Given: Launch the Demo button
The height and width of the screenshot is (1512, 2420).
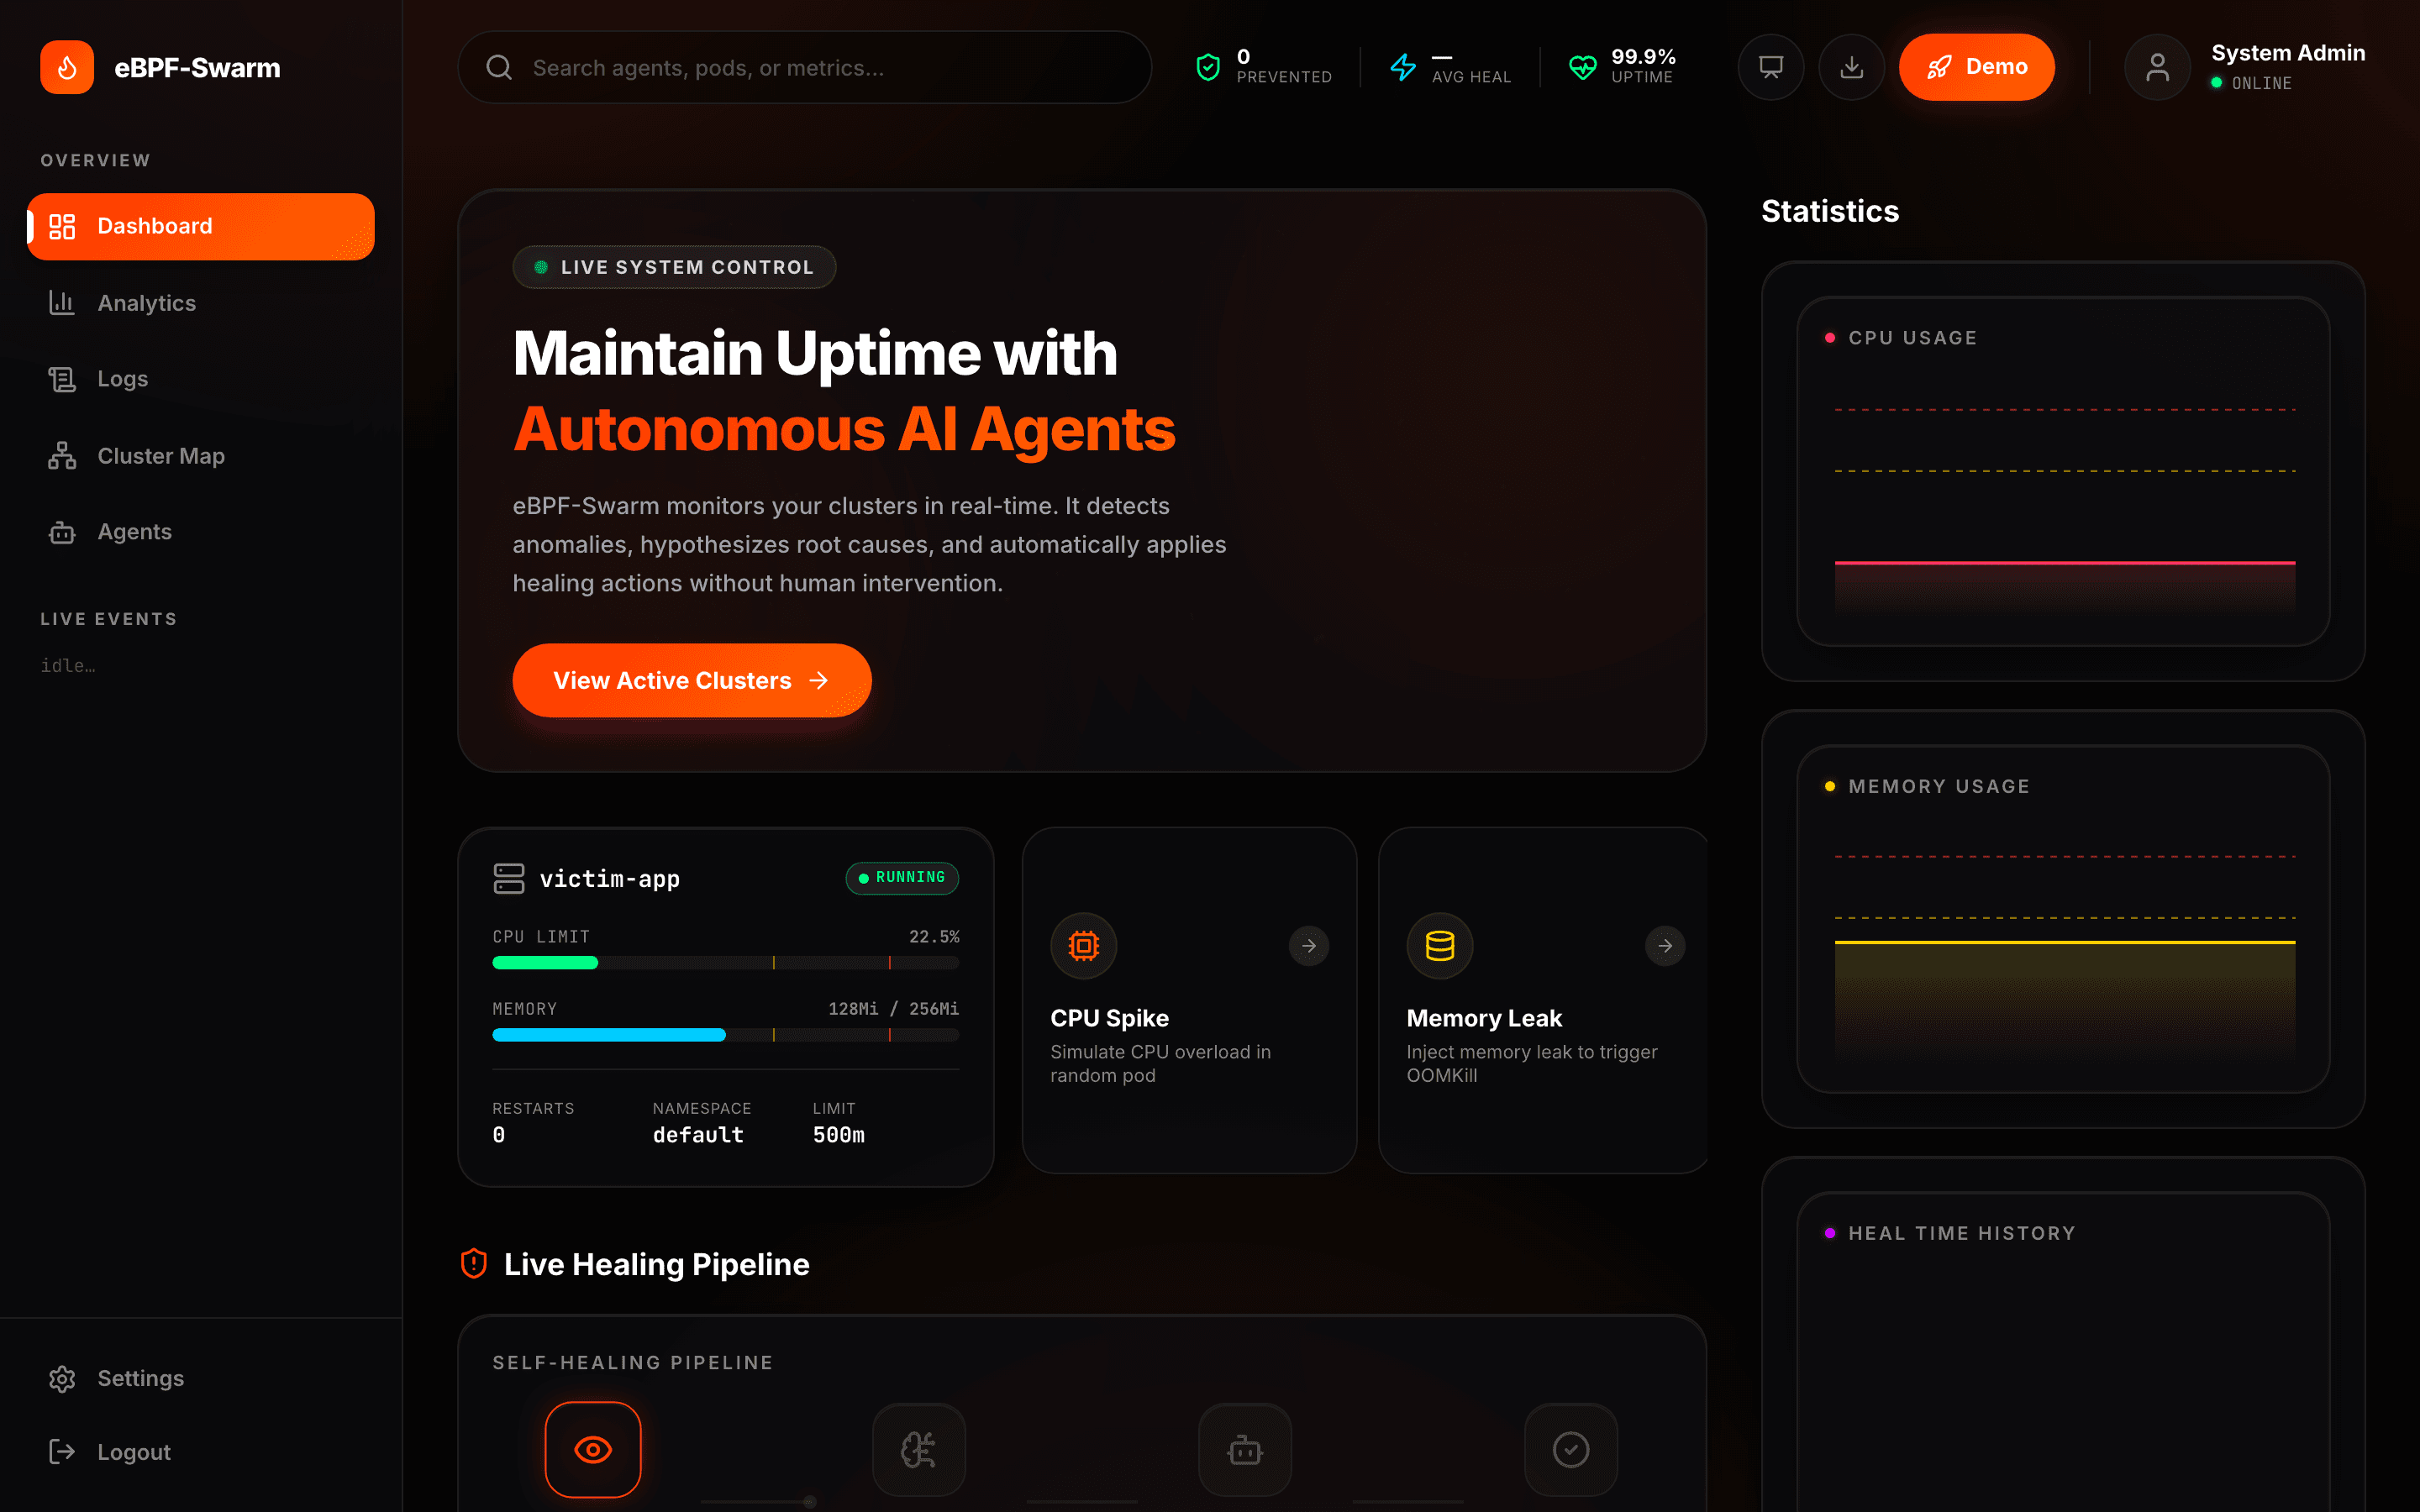Looking at the screenshot, I should pos(1976,67).
